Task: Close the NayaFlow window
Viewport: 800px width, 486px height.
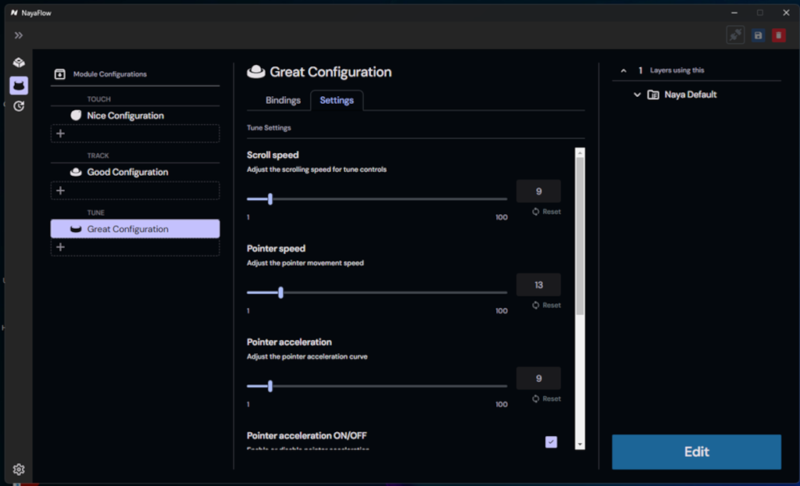Action: point(786,13)
